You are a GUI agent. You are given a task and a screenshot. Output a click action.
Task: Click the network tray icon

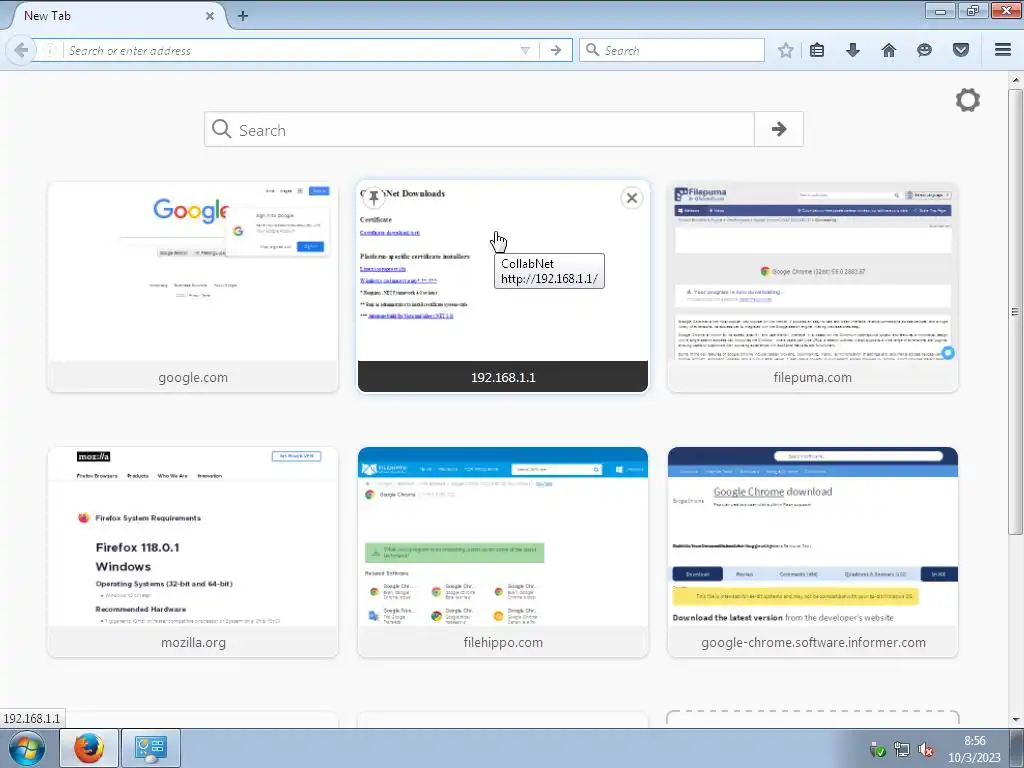click(x=901, y=750)
